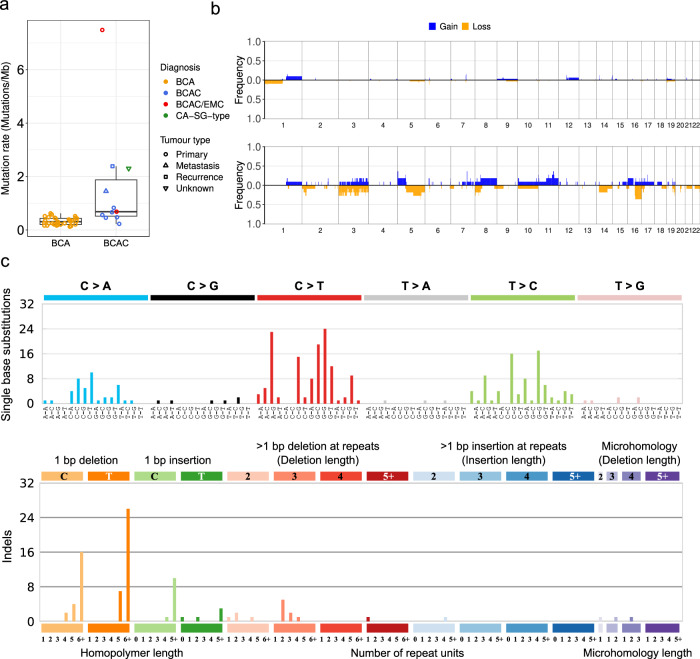This screenshot has width=700, height=659.
Task: Click the 'Homopolymer length' label
Action: coord(132,653)
